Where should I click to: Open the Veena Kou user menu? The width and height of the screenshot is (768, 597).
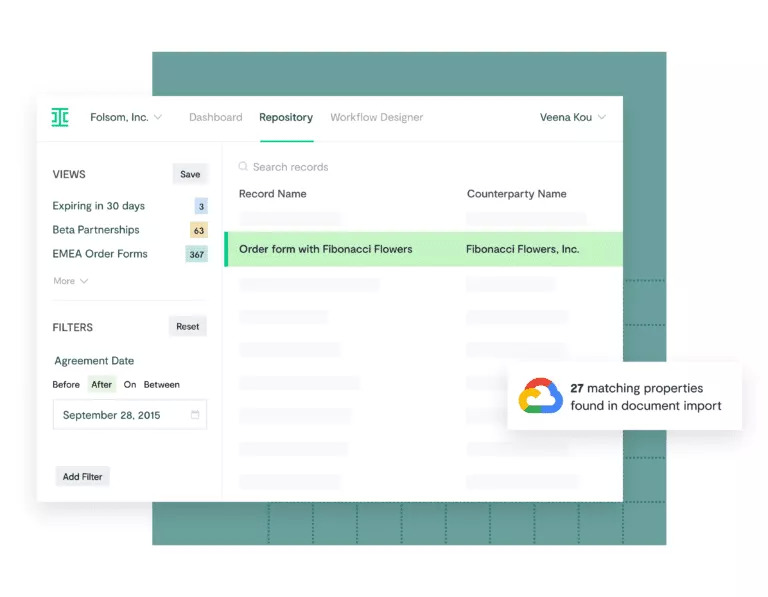[573, 118]
